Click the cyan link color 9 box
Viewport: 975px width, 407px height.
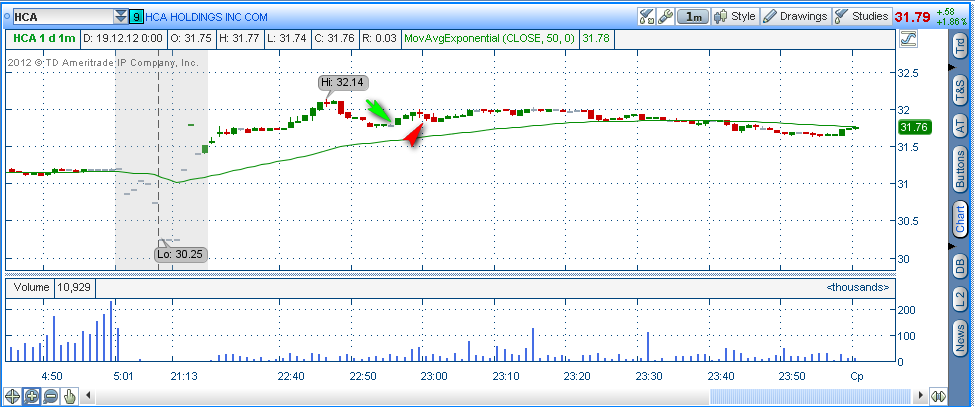point(136,17)
